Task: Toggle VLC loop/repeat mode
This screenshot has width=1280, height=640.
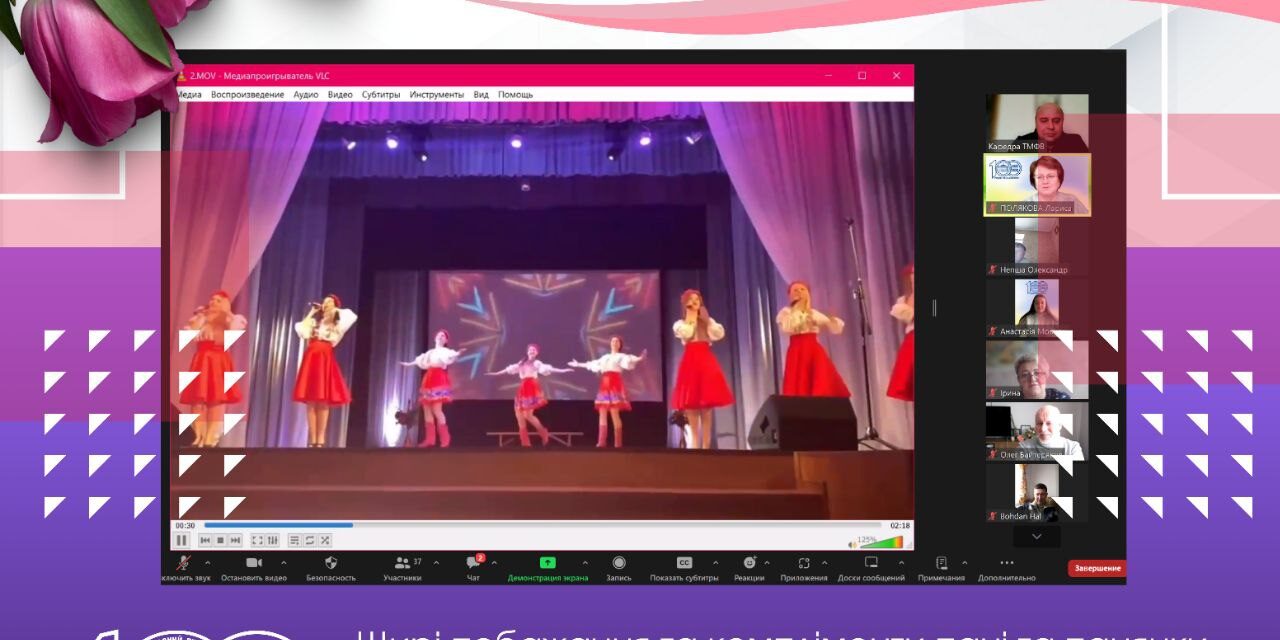Action: [309, 540]
